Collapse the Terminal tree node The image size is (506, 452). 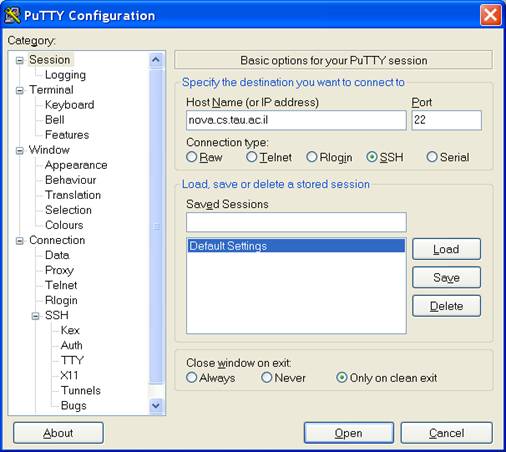tap(20, 90)
